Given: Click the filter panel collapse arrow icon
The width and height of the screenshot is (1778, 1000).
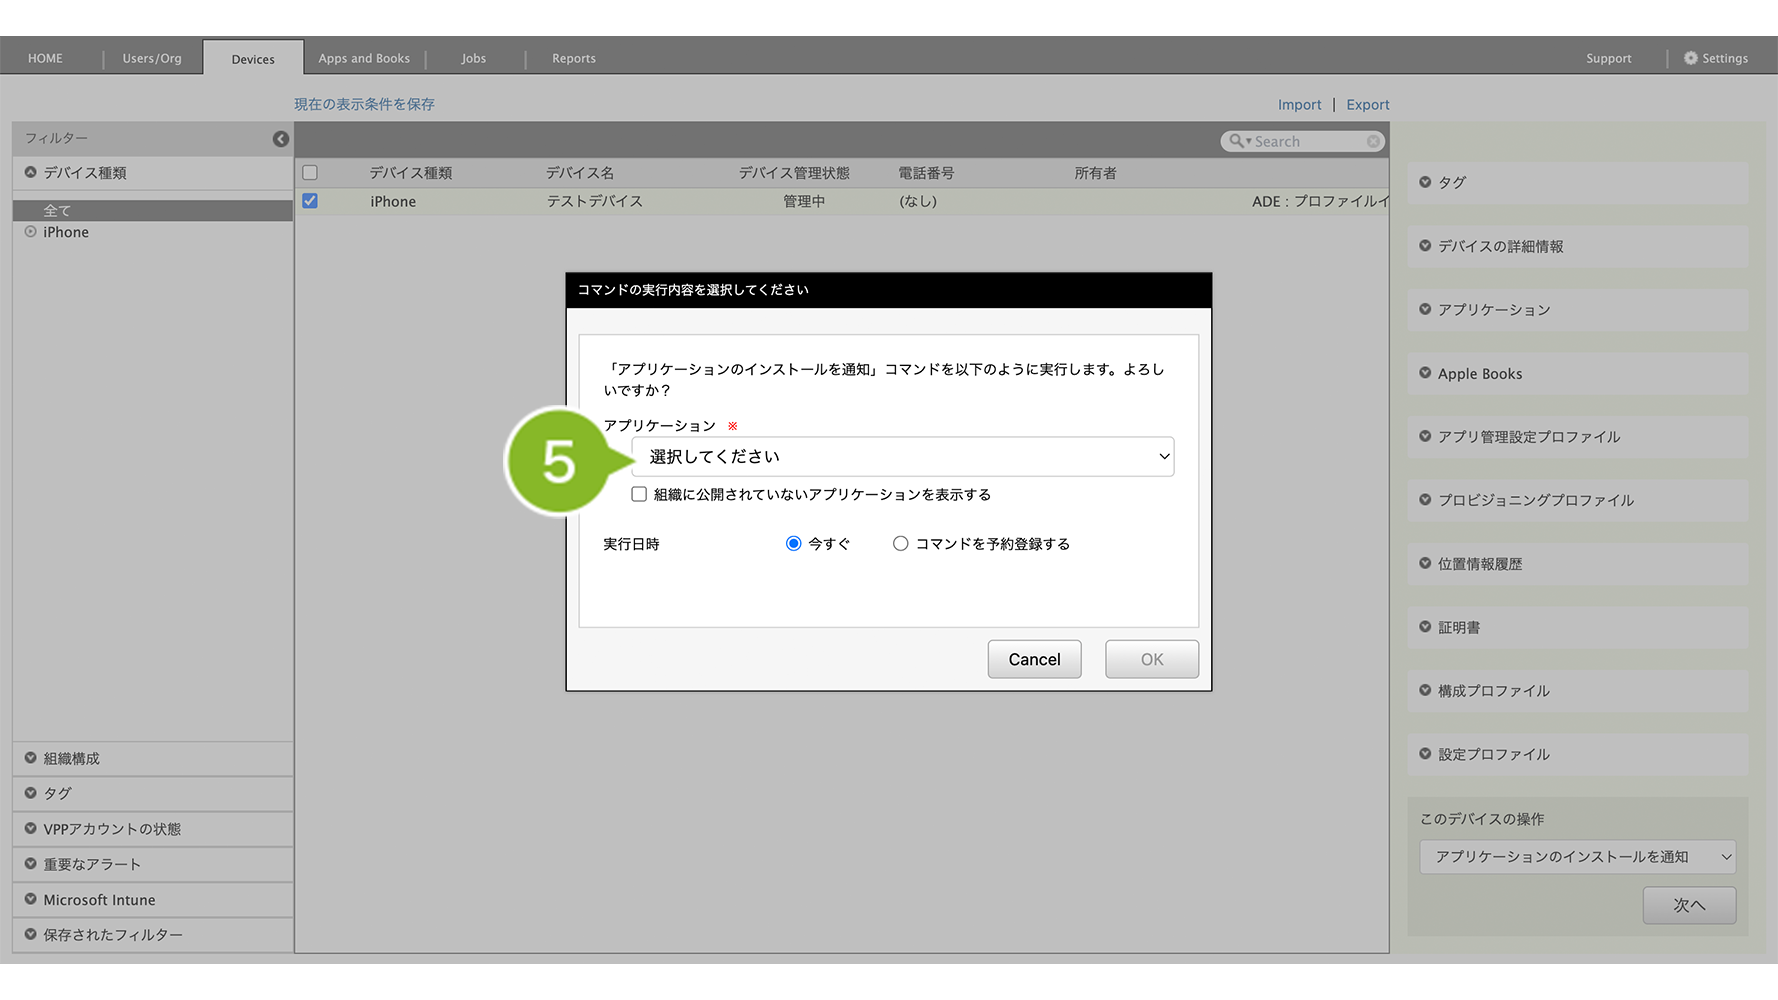Looking at the screenshot, I should click(281, 139).
